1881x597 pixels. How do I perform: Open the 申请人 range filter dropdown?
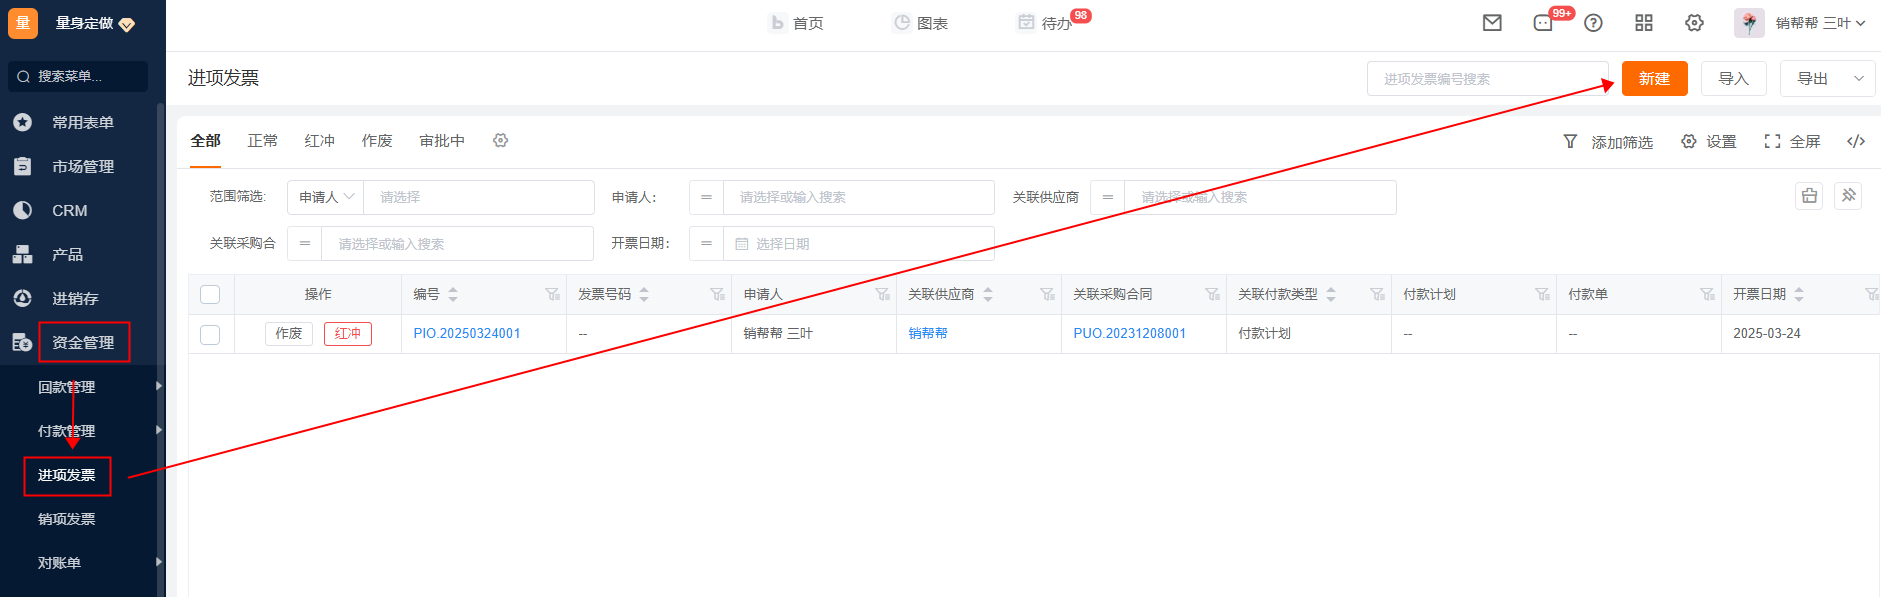(326, 197)
